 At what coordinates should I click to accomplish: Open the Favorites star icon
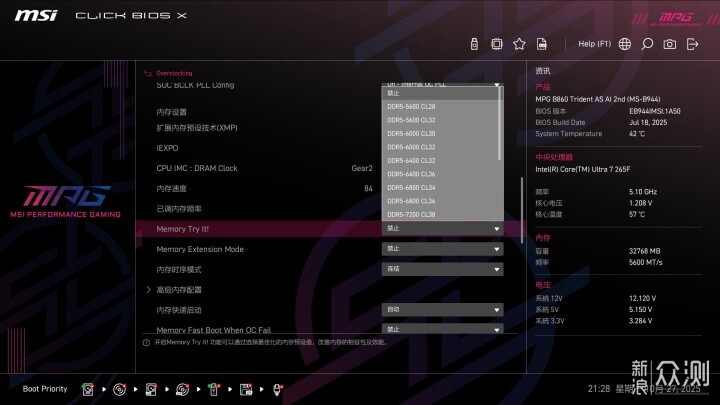pyautogui.click(x=519, y=44)
